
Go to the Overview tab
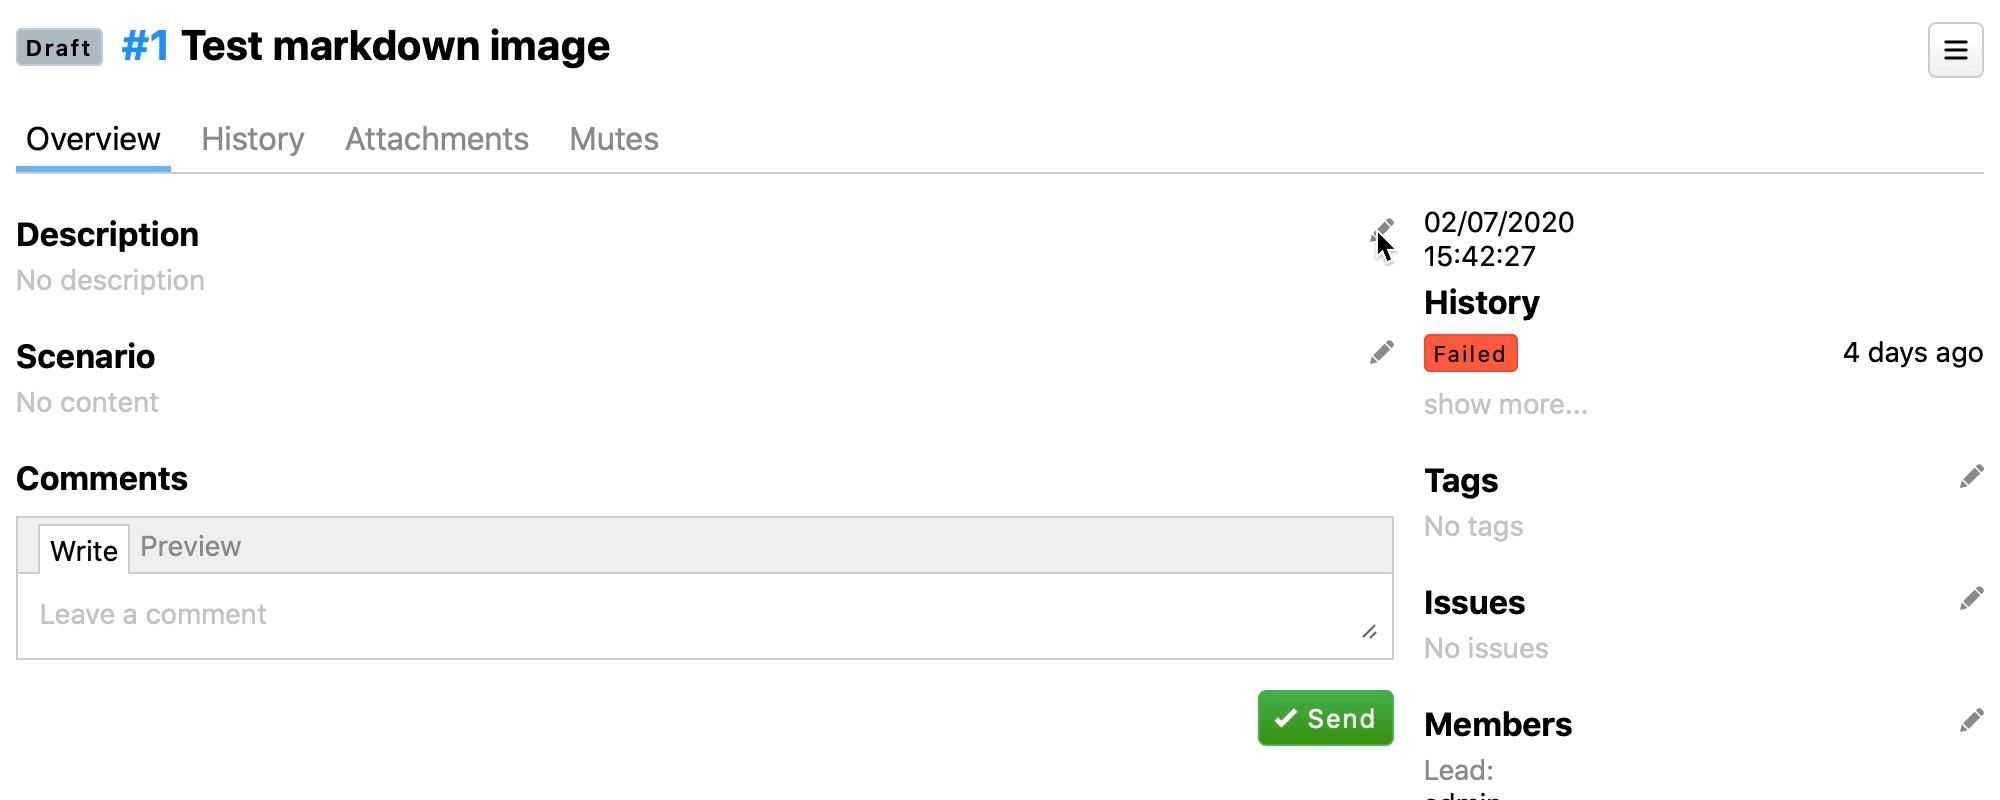point(93,139)
